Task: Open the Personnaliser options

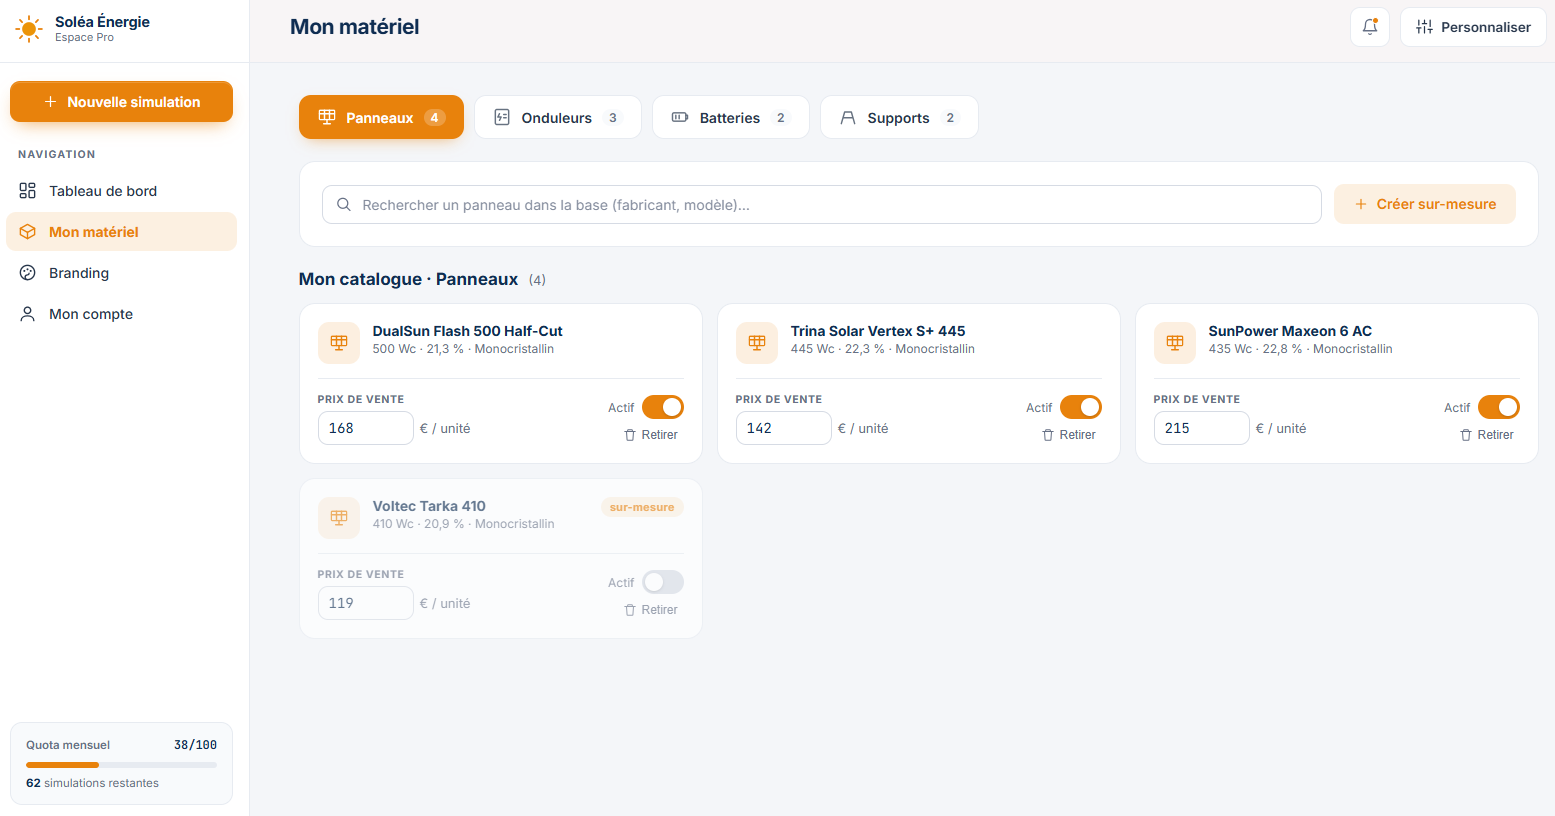Action: 1473,27
